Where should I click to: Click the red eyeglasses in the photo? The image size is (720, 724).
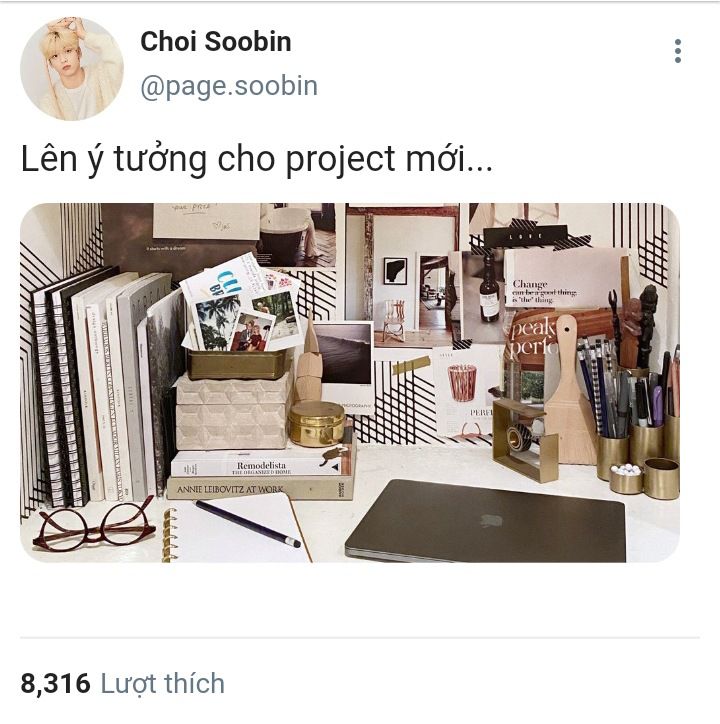pos(94,525)
